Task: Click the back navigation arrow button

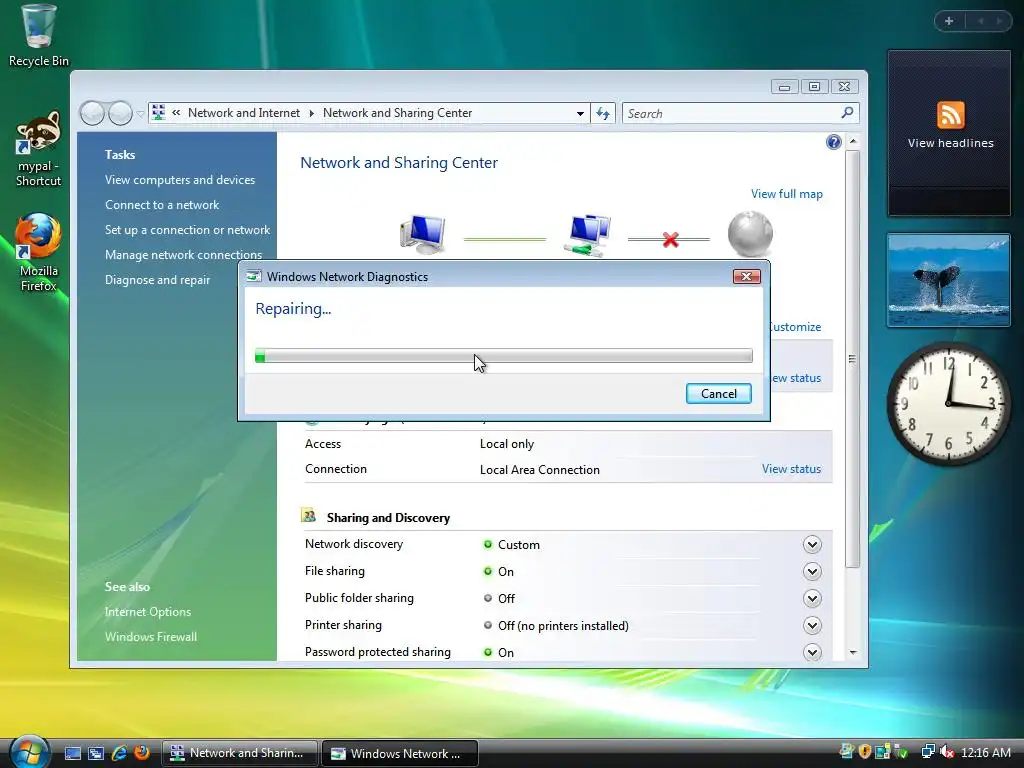Action: [x=92, y=114]
